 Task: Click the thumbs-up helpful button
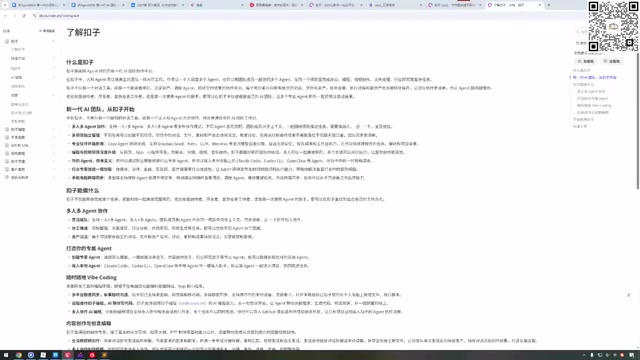[586, 61]
